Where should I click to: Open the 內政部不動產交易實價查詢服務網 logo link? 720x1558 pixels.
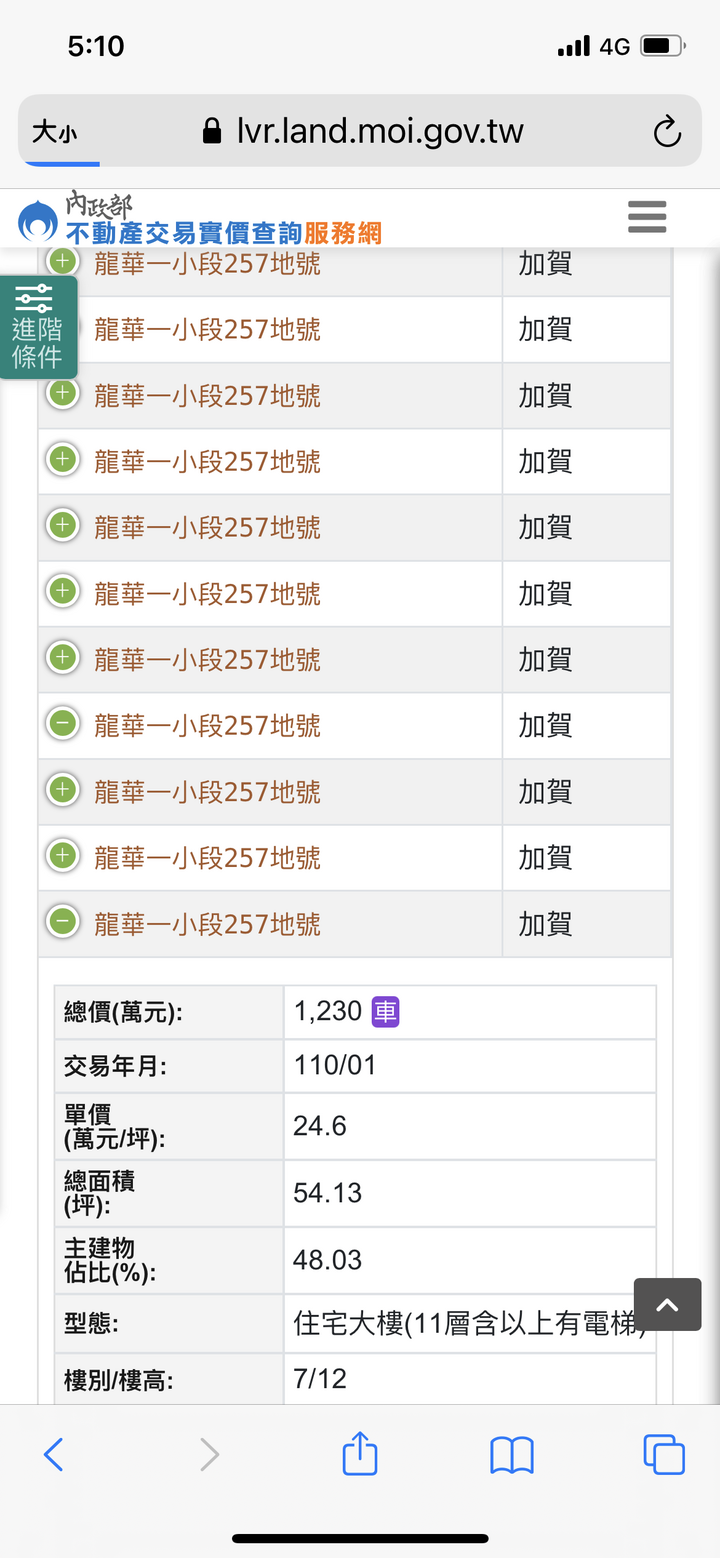[200, 219]
